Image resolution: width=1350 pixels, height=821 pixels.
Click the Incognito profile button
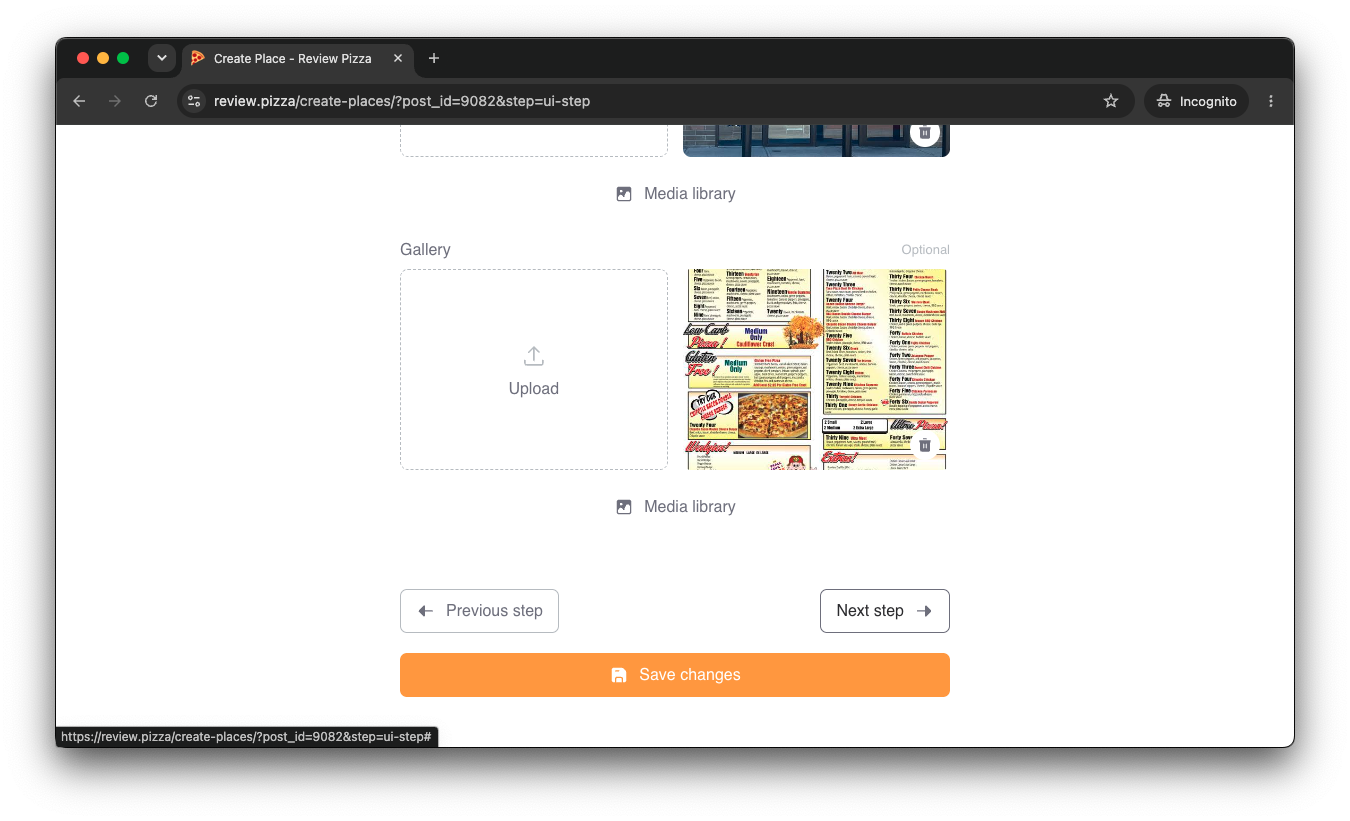1196,101
